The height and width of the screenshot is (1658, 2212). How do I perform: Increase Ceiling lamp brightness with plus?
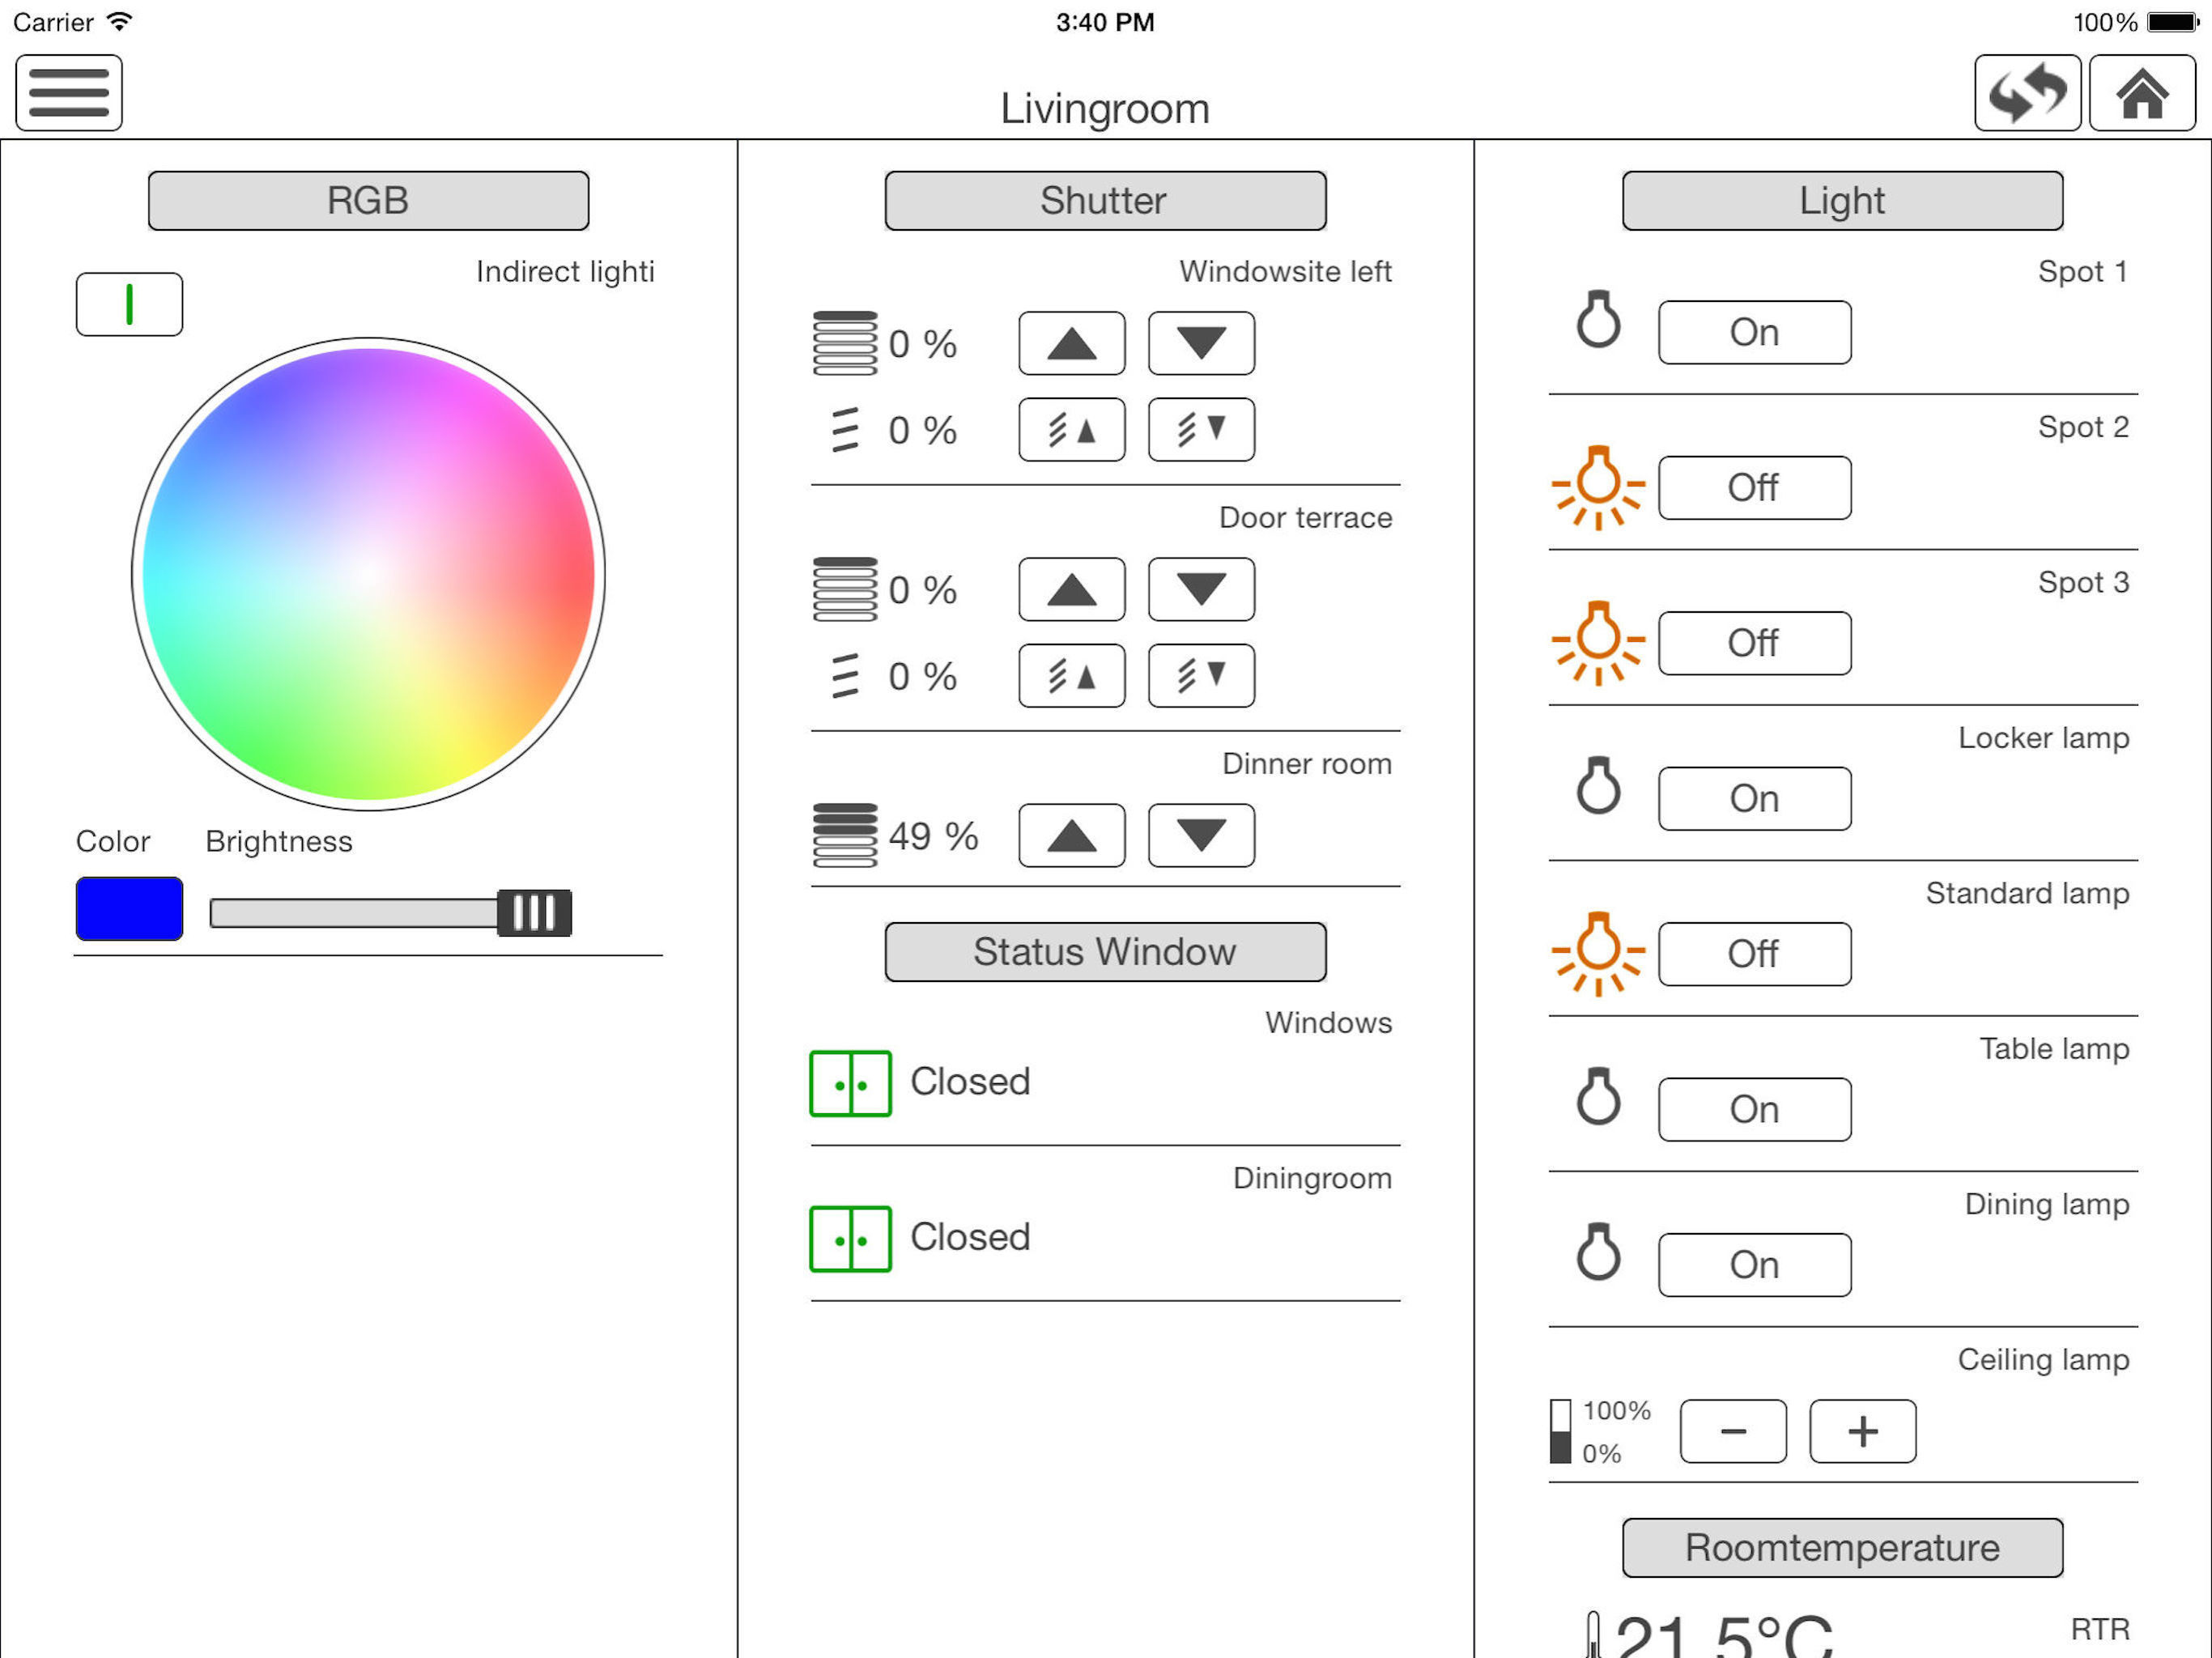1862,1431
